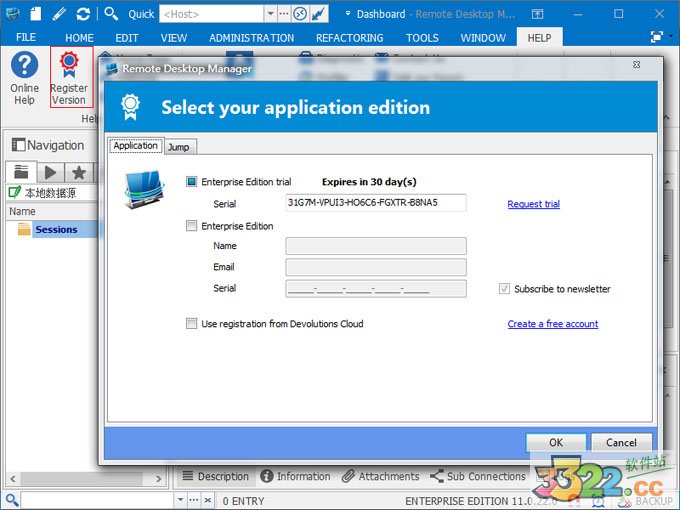
Task: Switch to the Jump tab
Action: click(x=179, y=147)
